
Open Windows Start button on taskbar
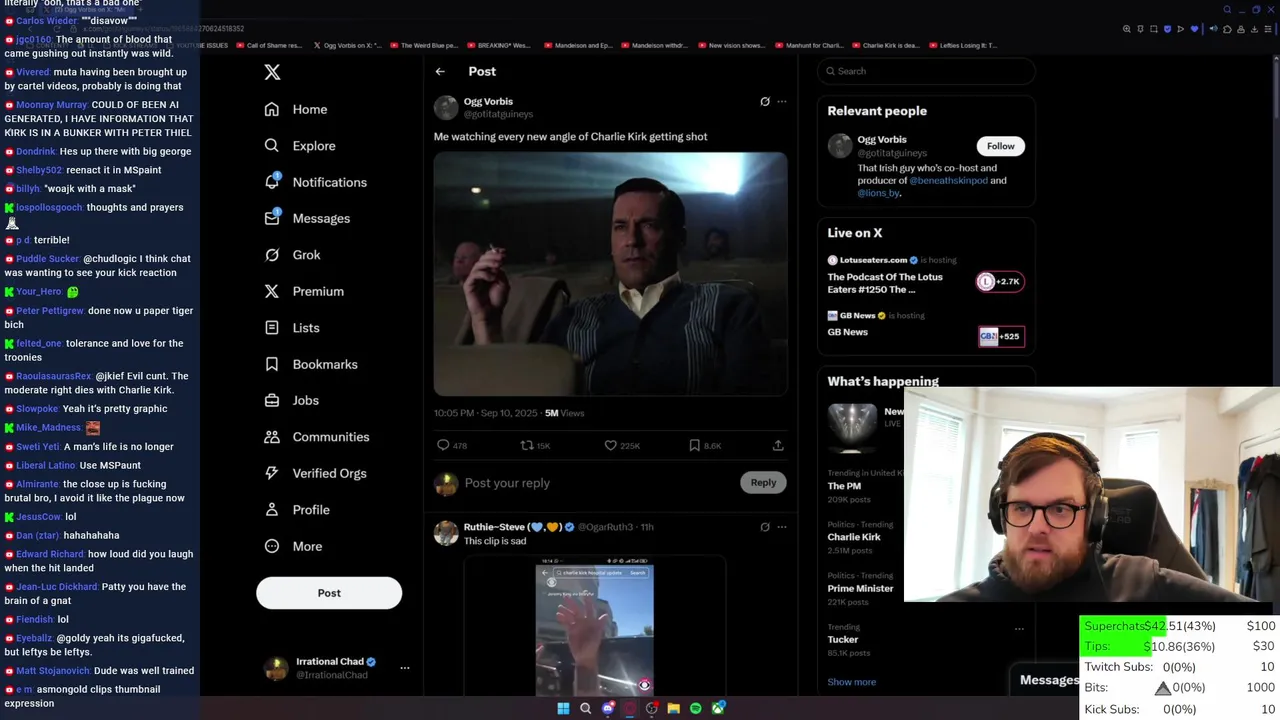pyautogui.click(x=563, y=709)
